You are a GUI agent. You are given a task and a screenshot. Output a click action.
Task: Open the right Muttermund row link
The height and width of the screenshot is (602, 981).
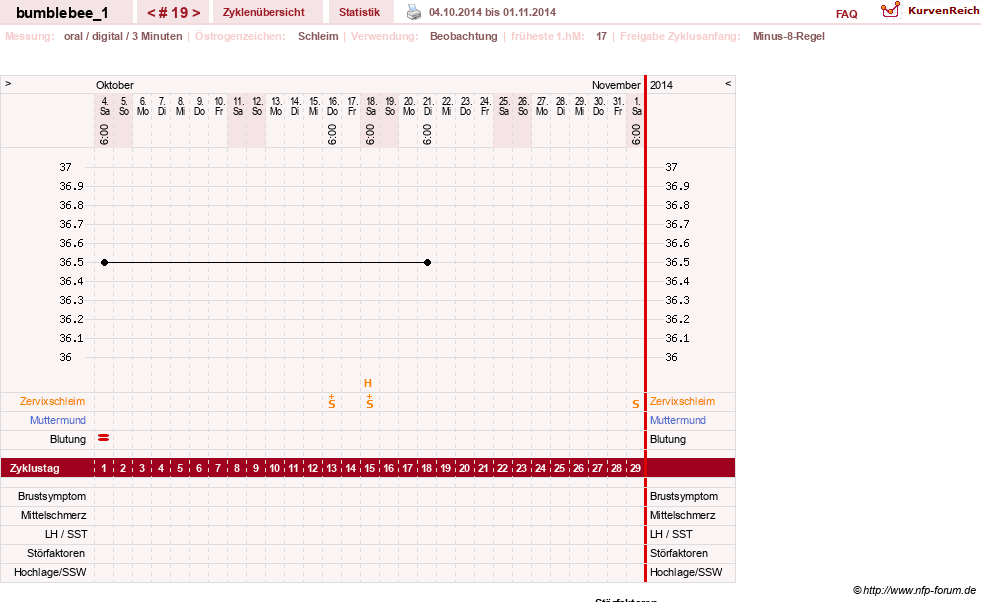pyautogui.click(x=678, y=420)
